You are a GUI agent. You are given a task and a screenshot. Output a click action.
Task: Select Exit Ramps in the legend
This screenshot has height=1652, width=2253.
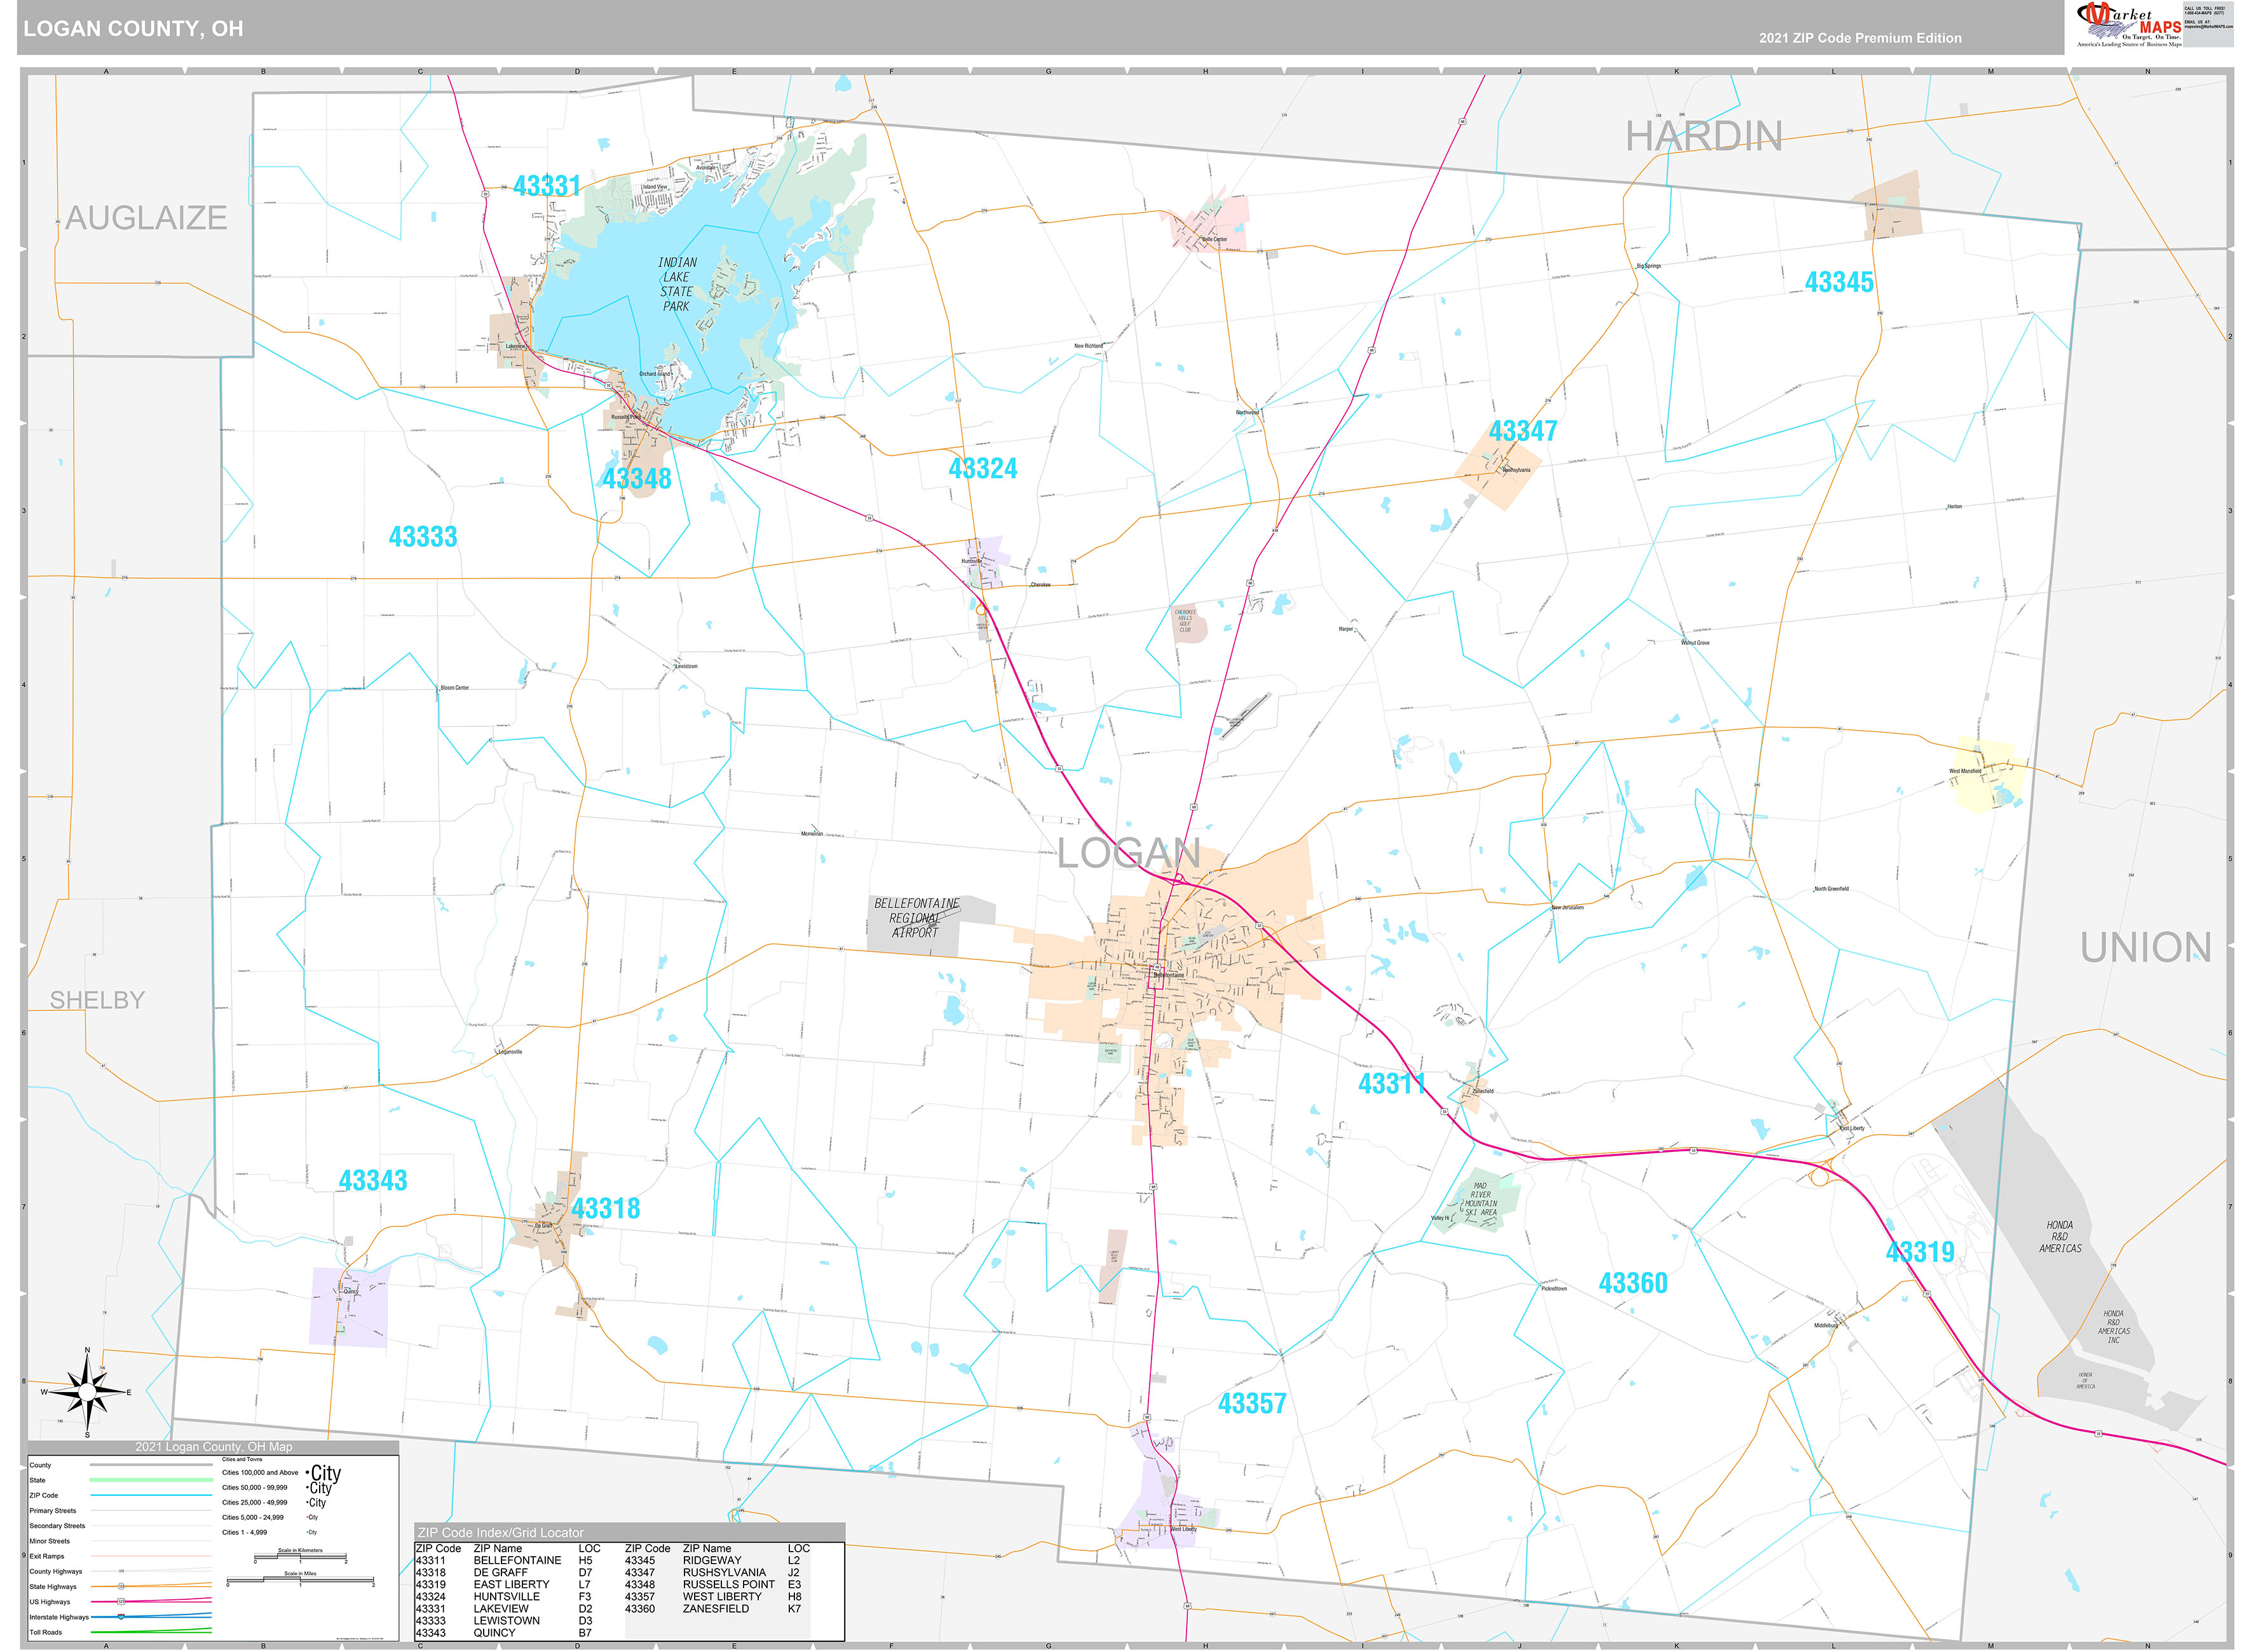click(x=47, y=1556)
